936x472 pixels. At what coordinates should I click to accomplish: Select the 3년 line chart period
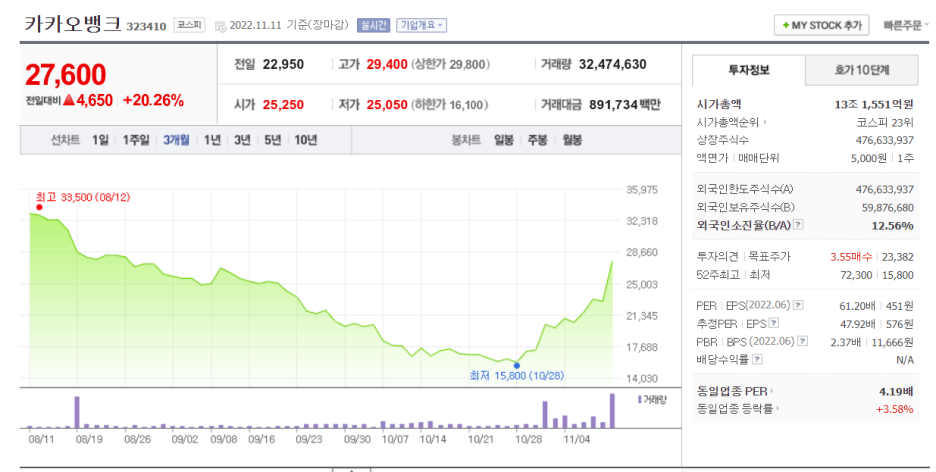(242, 140)
